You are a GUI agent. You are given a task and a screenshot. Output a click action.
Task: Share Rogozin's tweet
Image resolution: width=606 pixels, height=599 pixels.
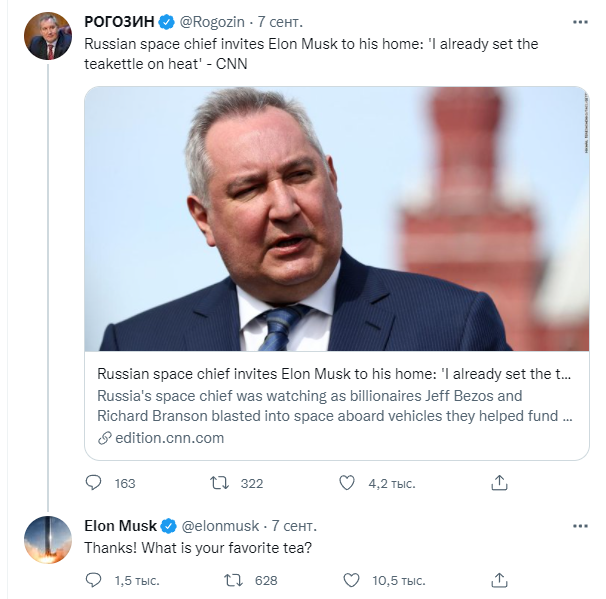click(499, 483)
